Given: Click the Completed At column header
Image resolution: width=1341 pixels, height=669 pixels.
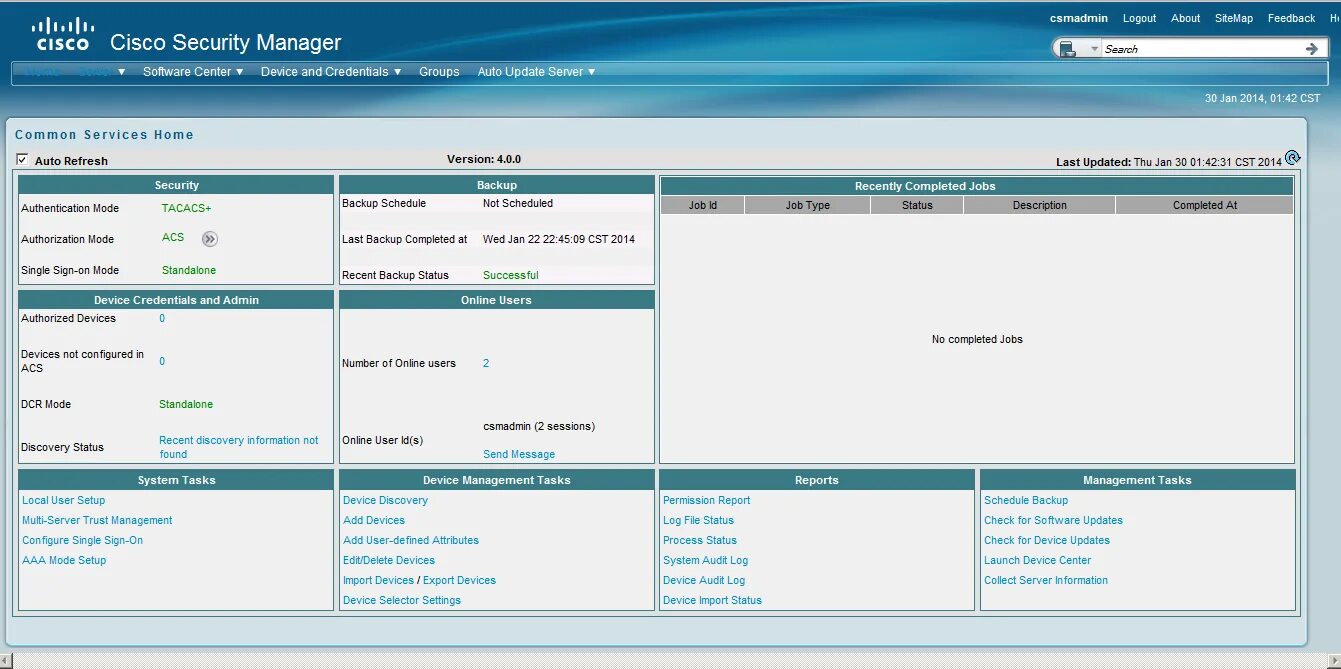Looking at the screenshot, I should coord(1205,205).
